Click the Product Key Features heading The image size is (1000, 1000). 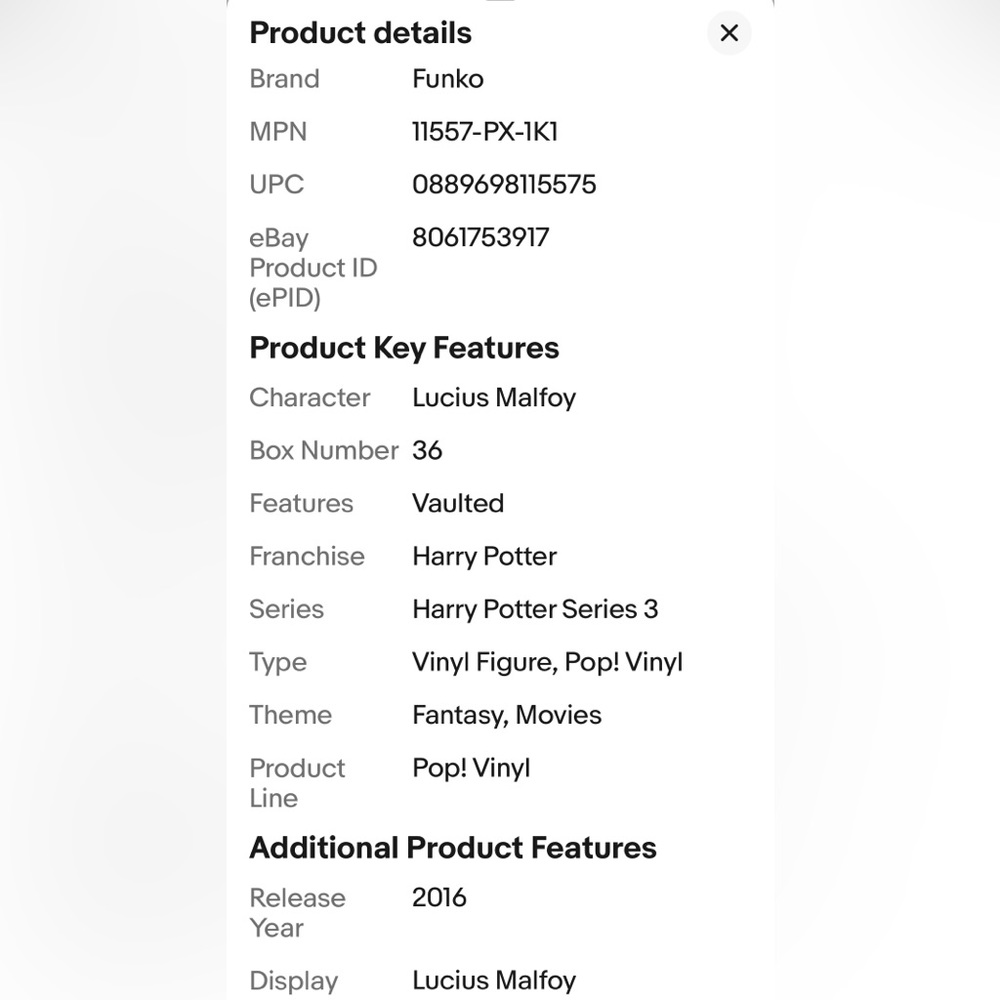click(404, 348)
